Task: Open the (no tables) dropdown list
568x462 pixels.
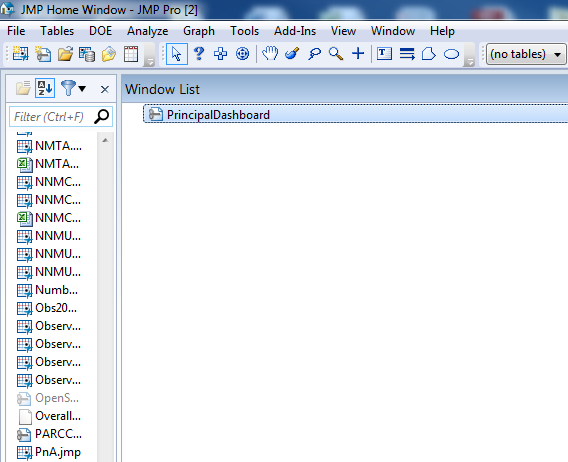Action: click(x=526, y=54)
